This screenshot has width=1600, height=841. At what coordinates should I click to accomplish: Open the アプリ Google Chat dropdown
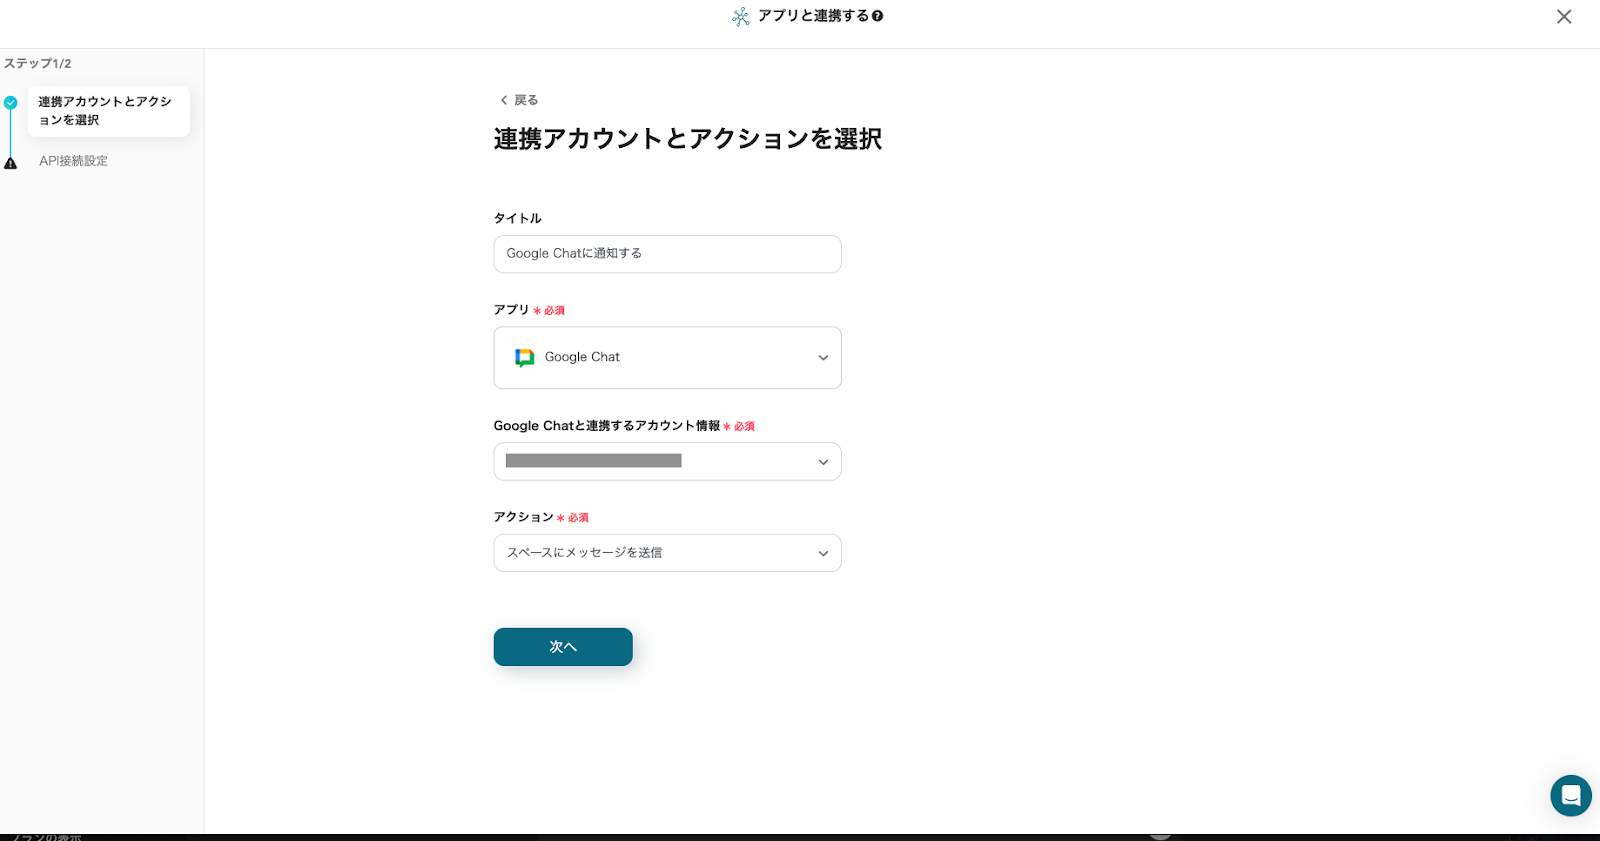(x=667, y=358)
